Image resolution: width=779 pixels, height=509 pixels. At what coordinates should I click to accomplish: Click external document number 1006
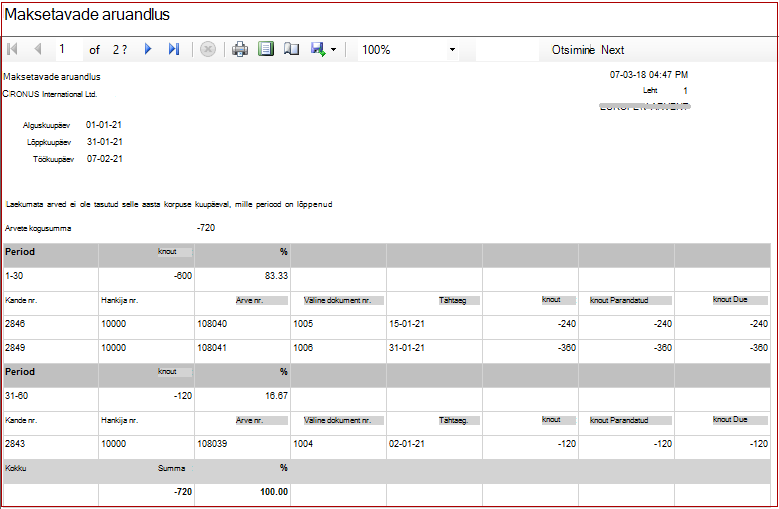pos(303,348)
